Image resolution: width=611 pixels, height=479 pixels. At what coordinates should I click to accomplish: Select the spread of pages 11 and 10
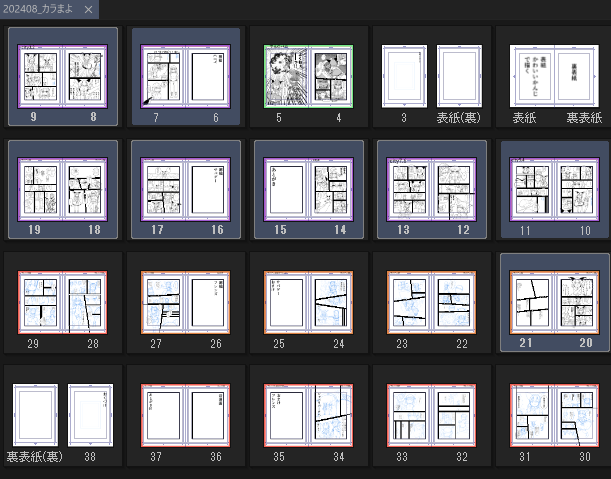[x=554, y=189]
